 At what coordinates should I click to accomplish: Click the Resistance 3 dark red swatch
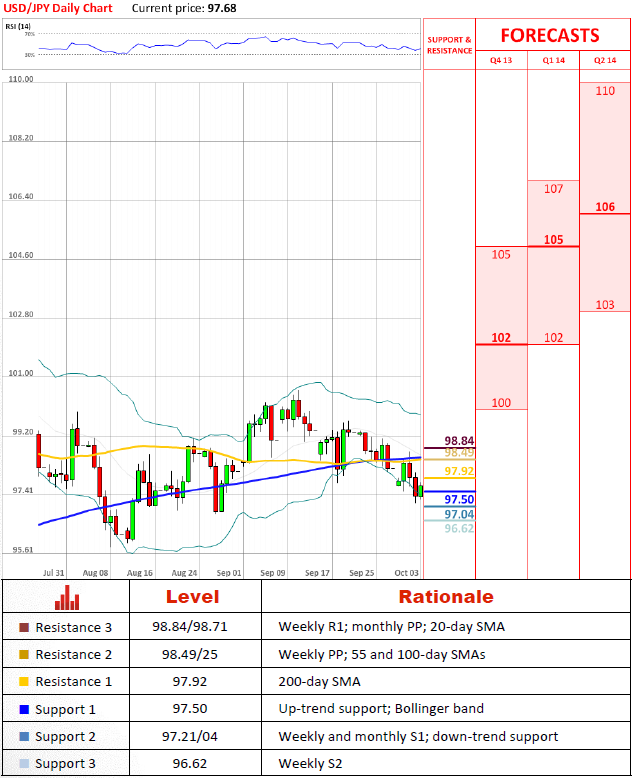click(24, 628)
